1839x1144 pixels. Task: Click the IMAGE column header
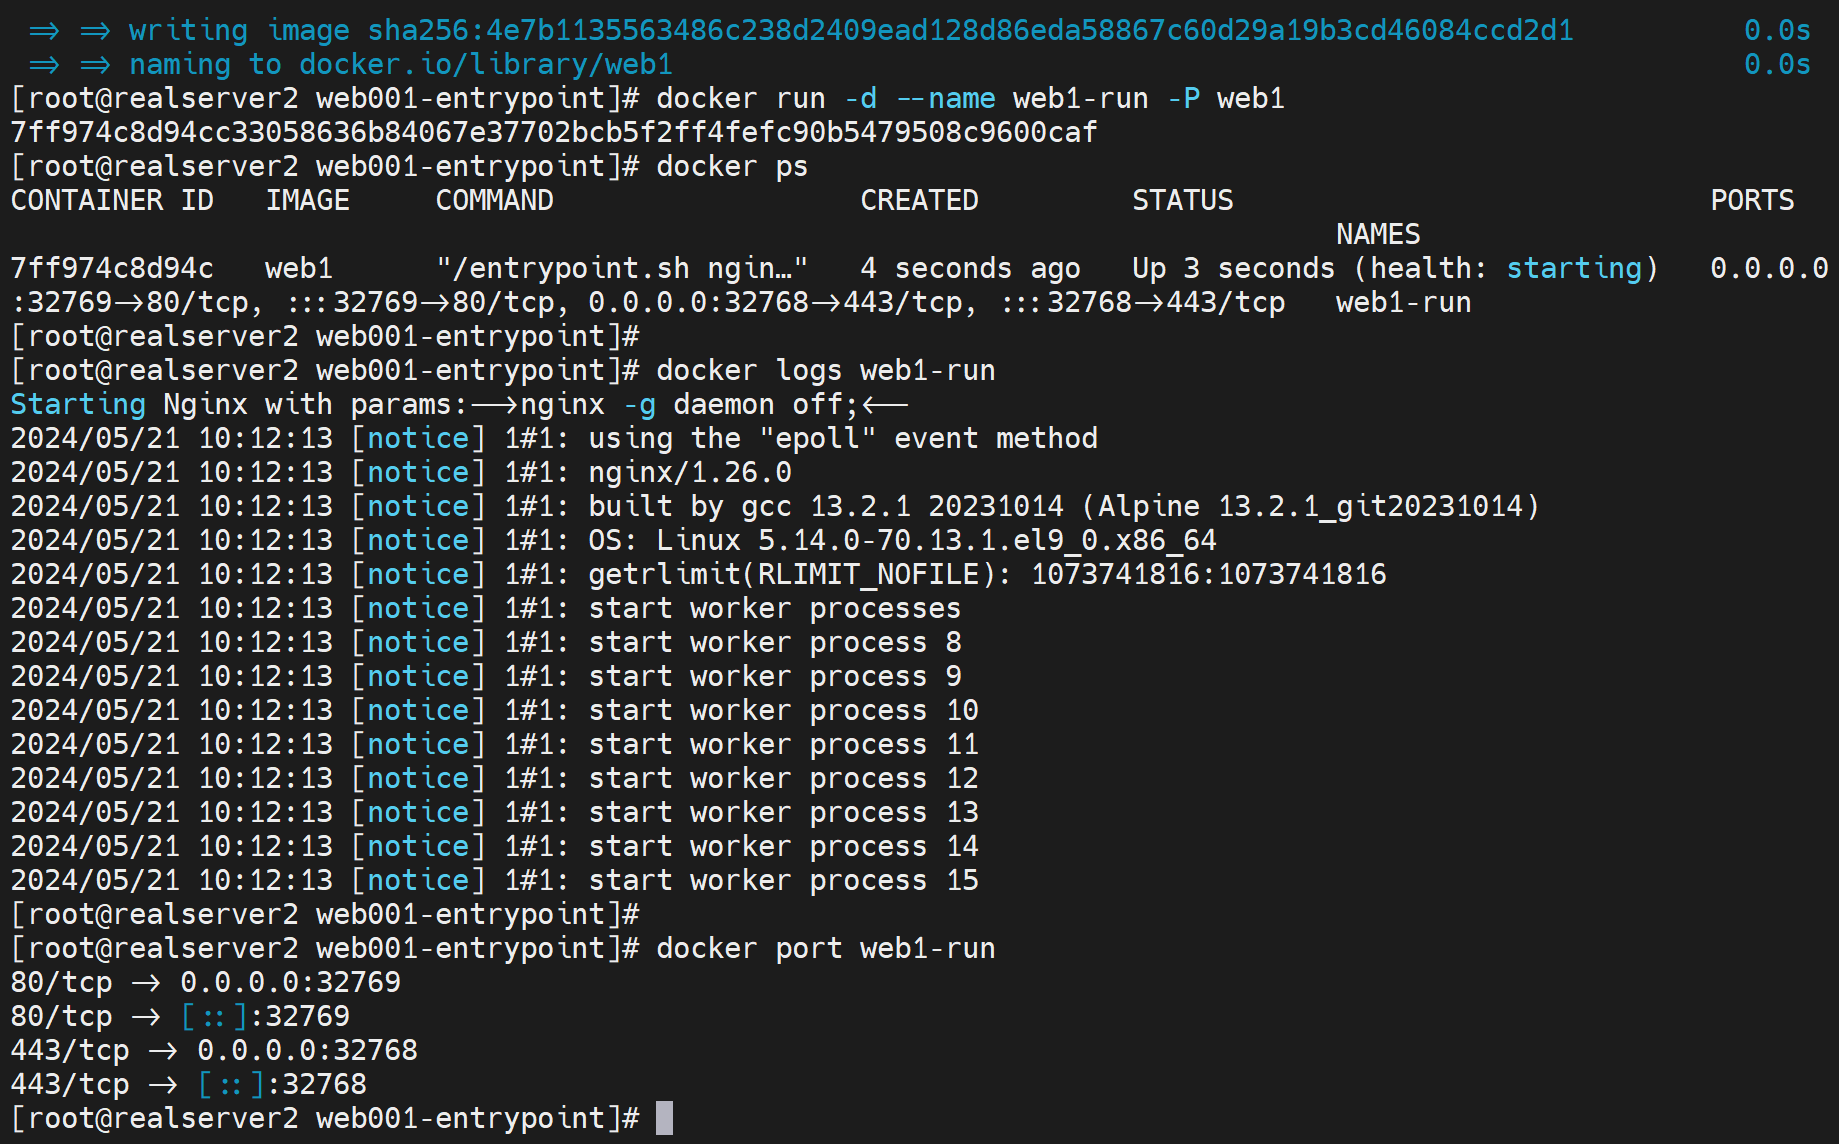point(307,200)
